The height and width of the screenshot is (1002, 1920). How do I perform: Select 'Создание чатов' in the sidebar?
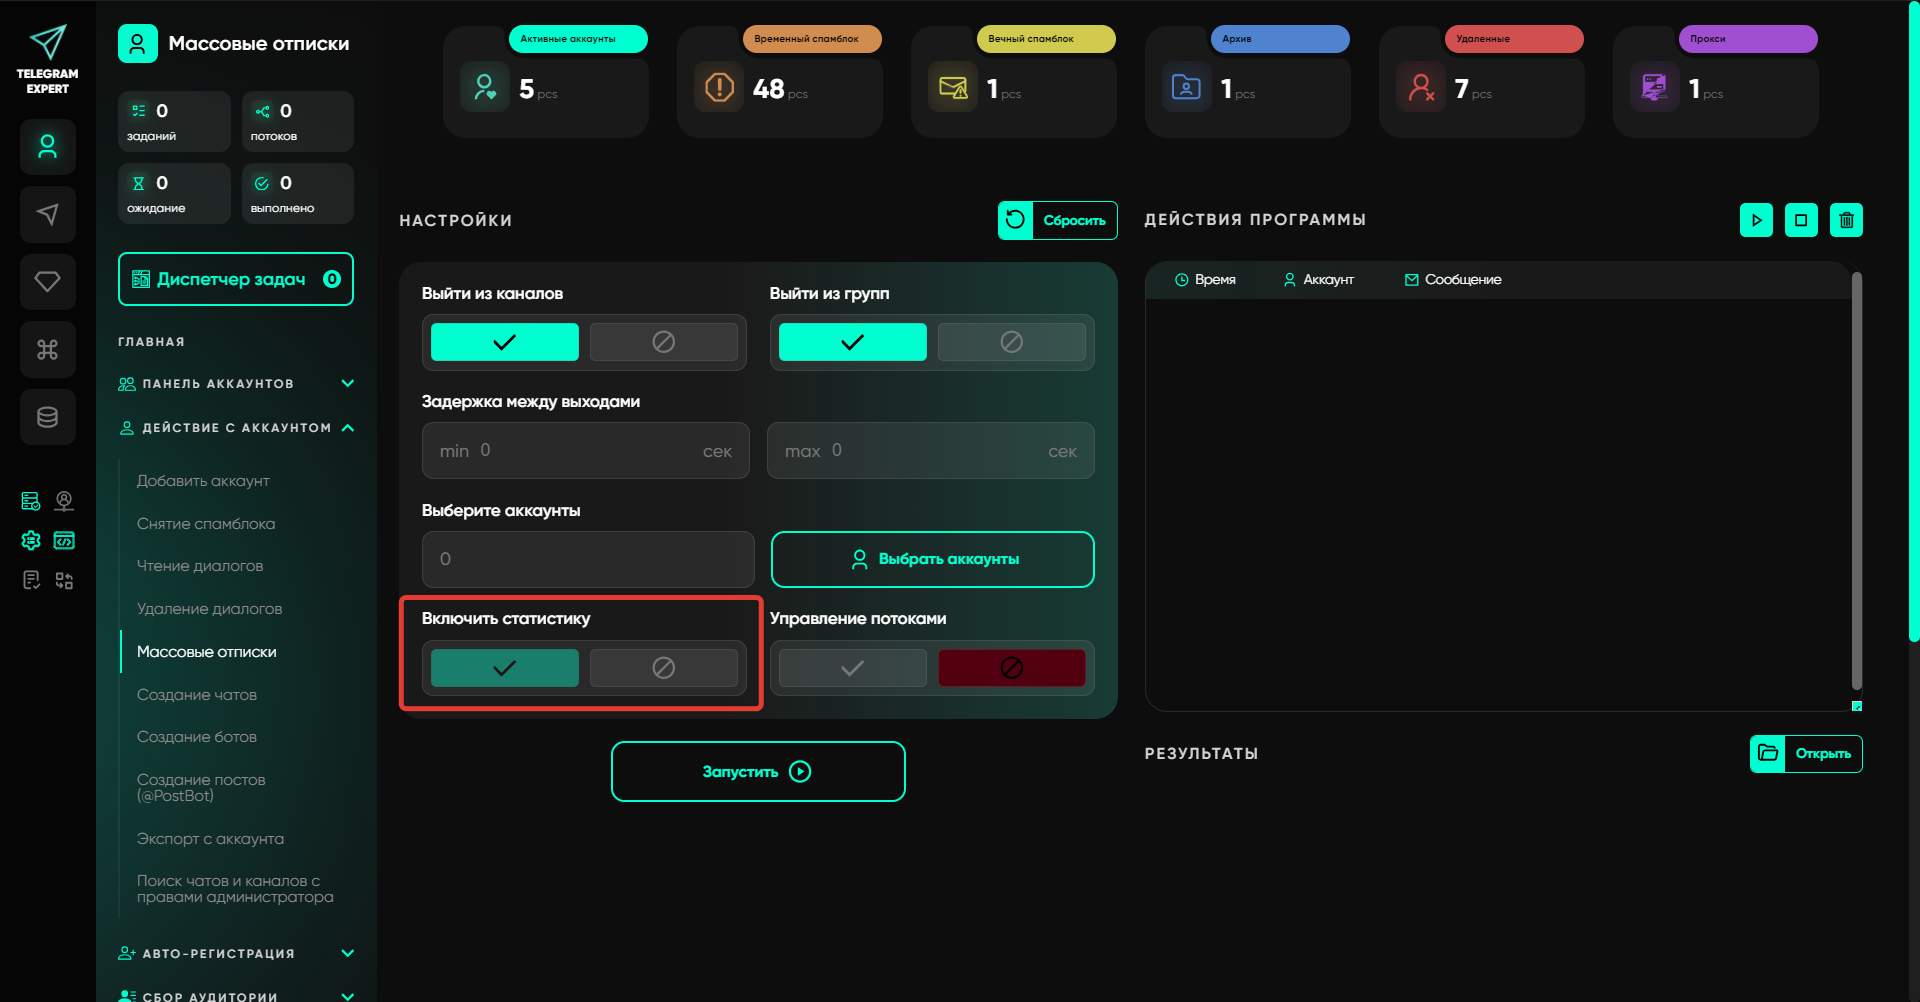(197, 695)
